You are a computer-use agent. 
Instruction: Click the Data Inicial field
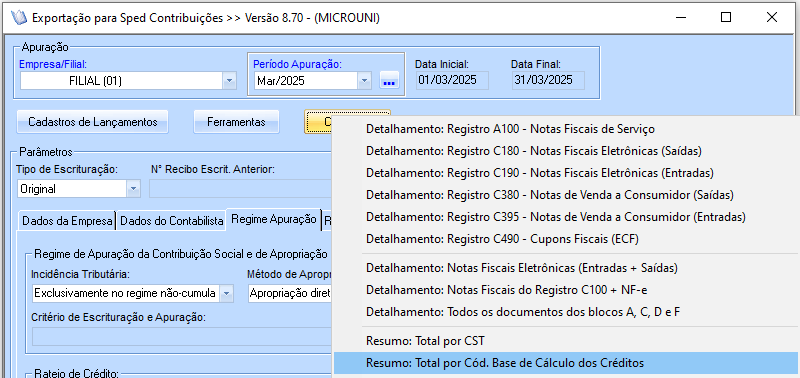452,81
